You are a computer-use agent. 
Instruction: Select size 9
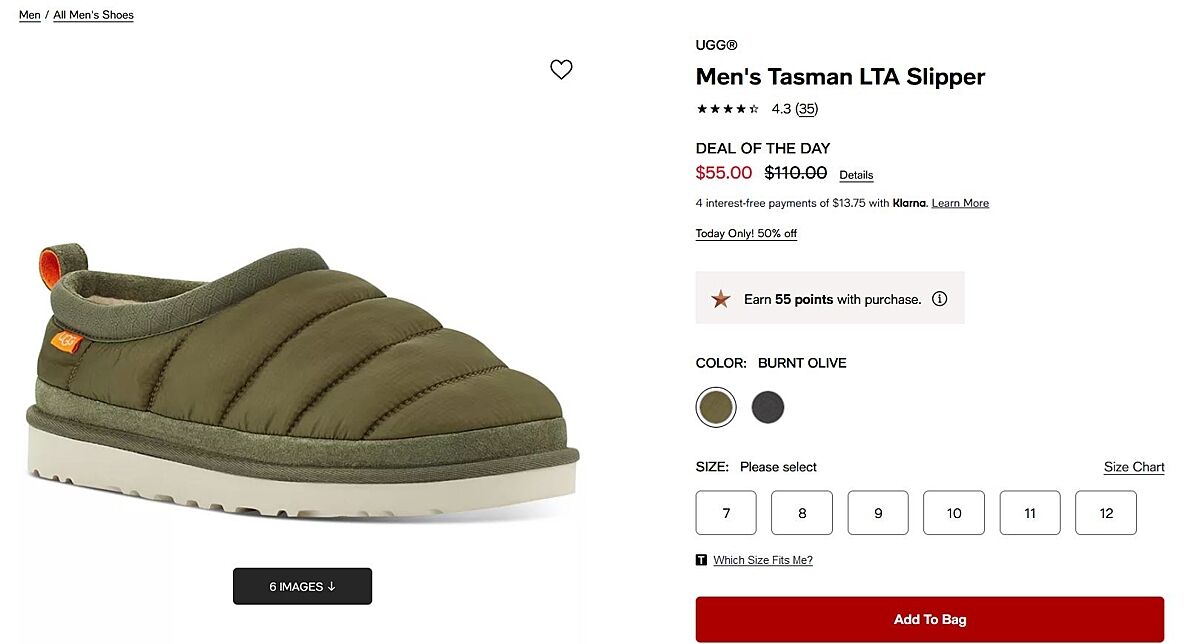click(x=878, y=513)
